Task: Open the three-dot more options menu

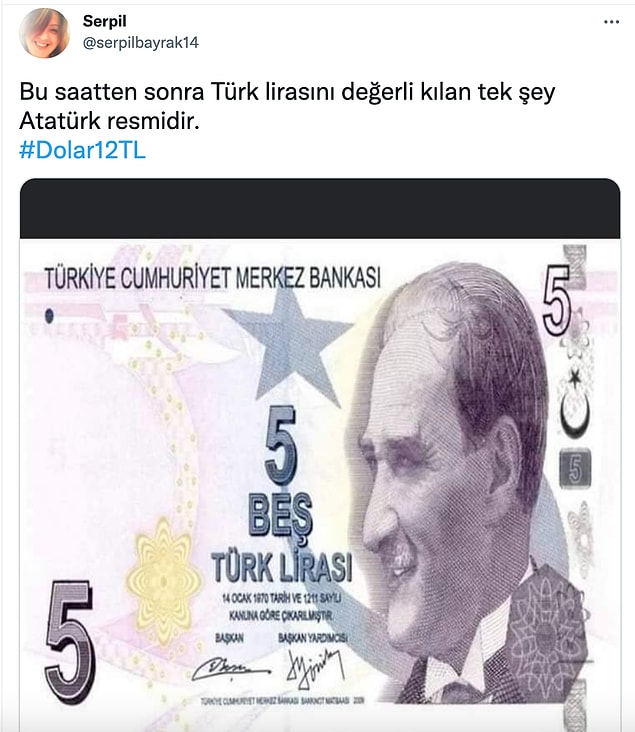Action: (x=611, y=22)
